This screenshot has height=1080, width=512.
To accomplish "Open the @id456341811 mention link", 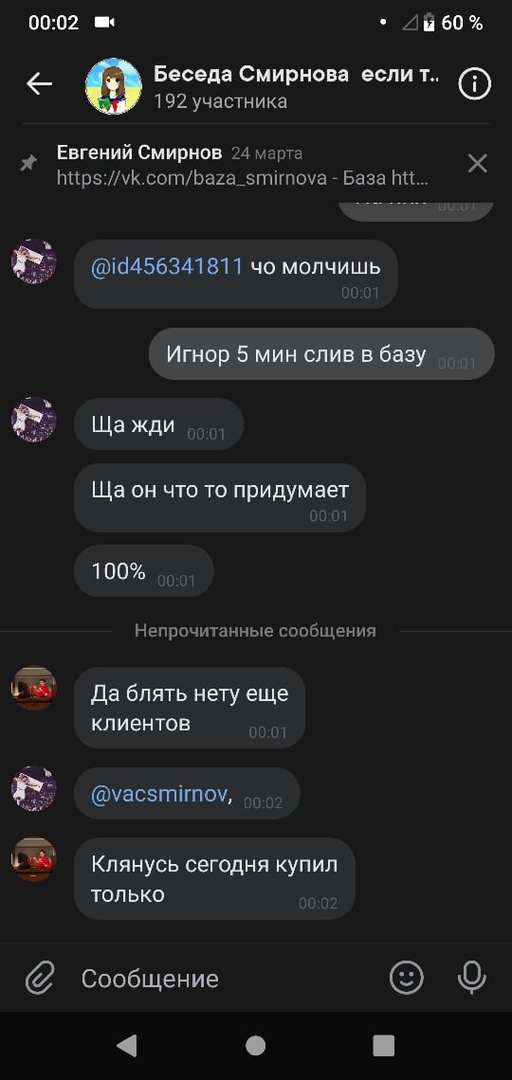I will point(167,267).
